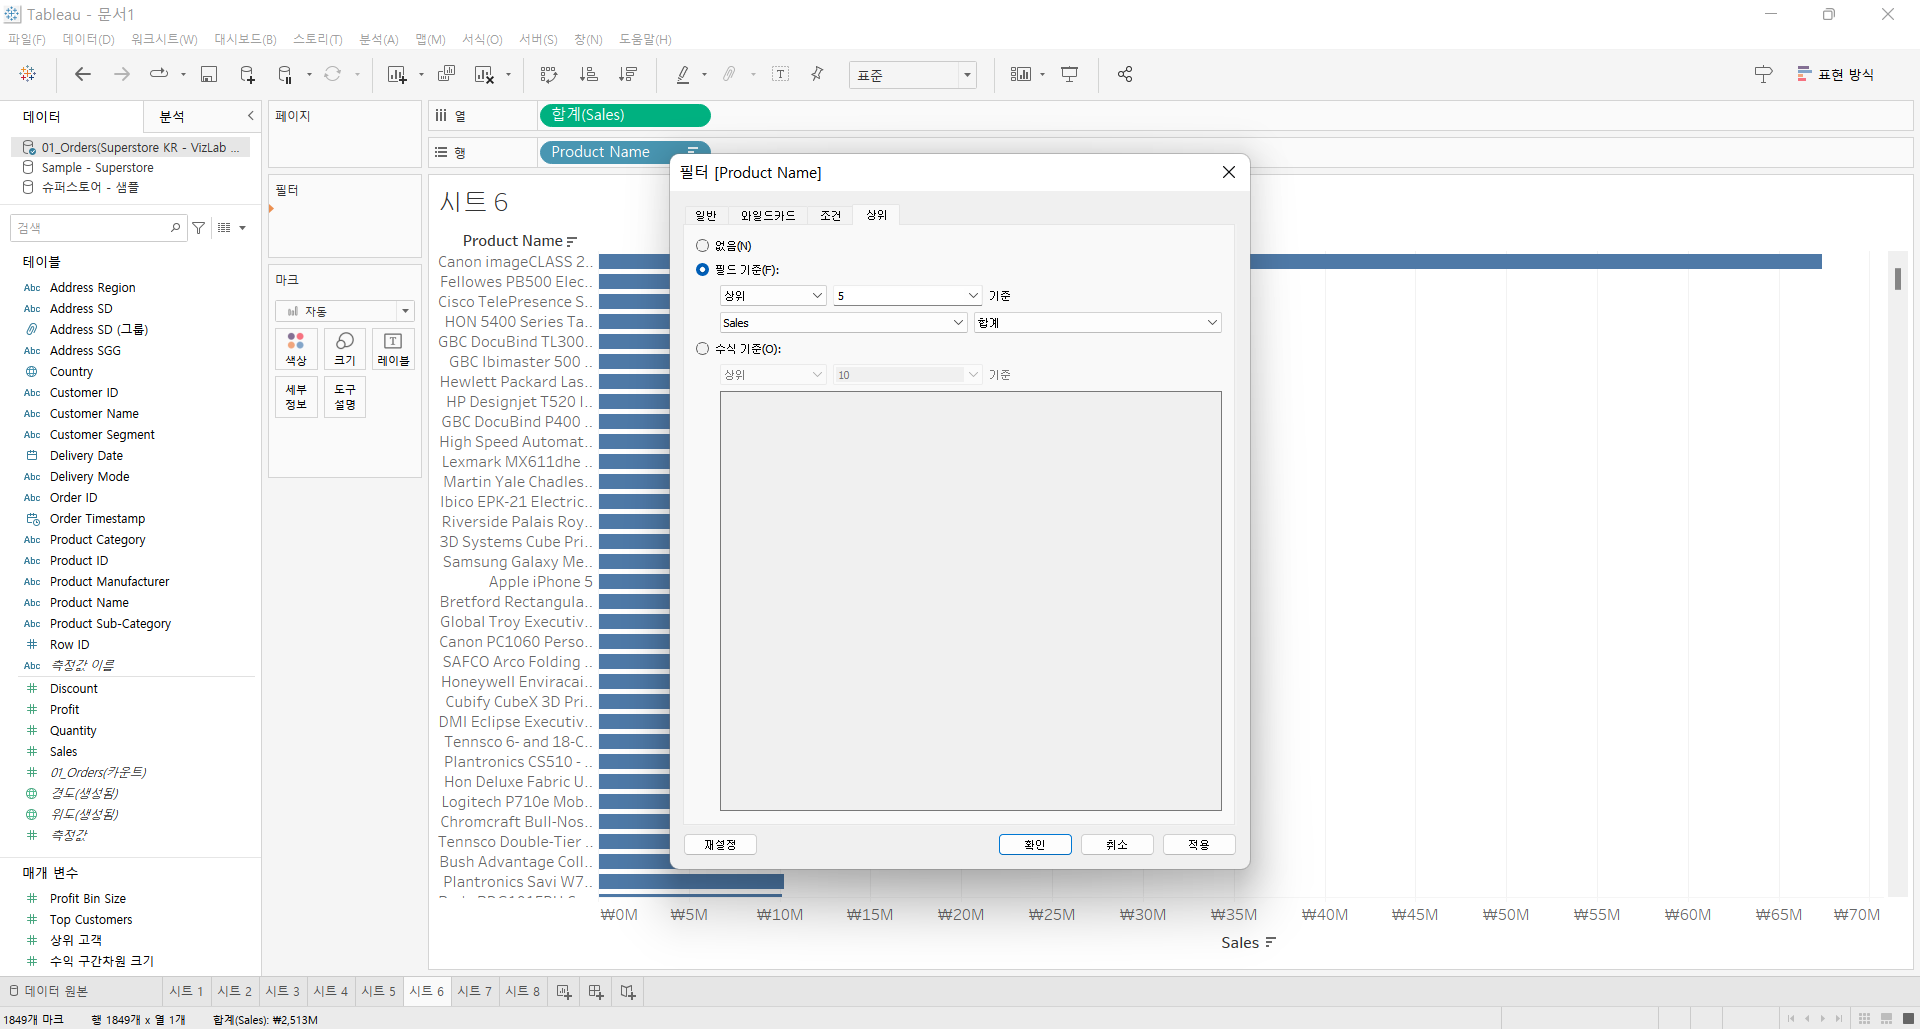Switch to the Condition filter tab
The height and width of the screenshot is (1029, 1920).
(830, 215)
